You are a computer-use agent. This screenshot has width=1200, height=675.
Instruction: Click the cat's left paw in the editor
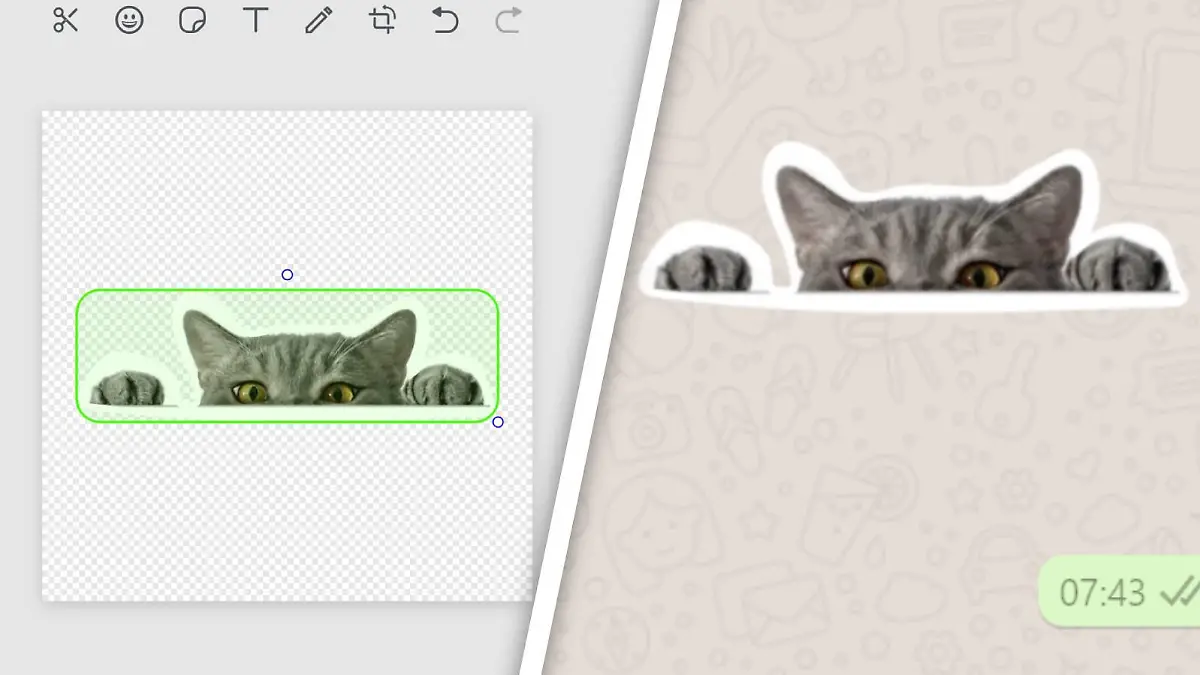click(x=127, y=389)
